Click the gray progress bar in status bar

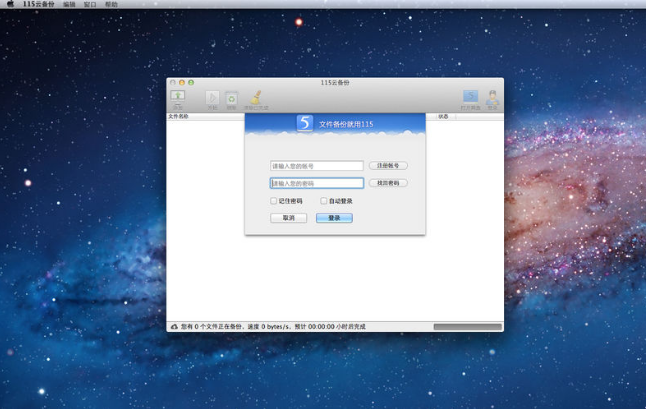pyautogui.click(x=468, y=327)
